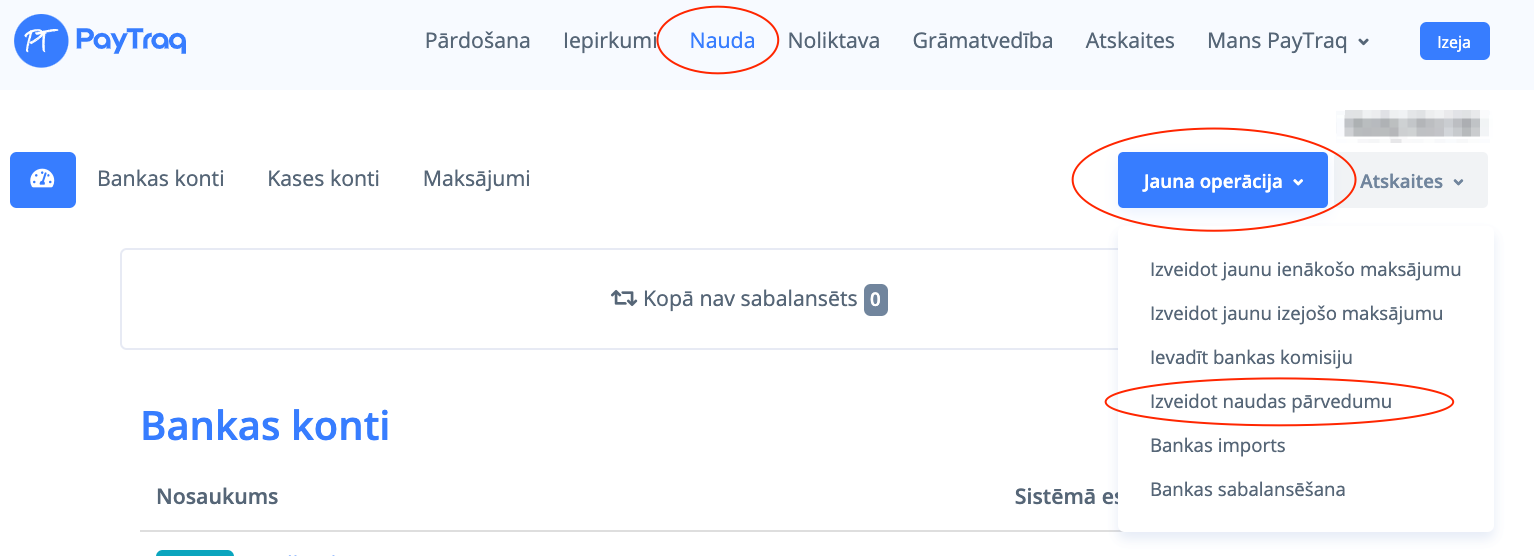Switch to the Kases konti tab
The image size is (1534, 556).
(323, 179)
